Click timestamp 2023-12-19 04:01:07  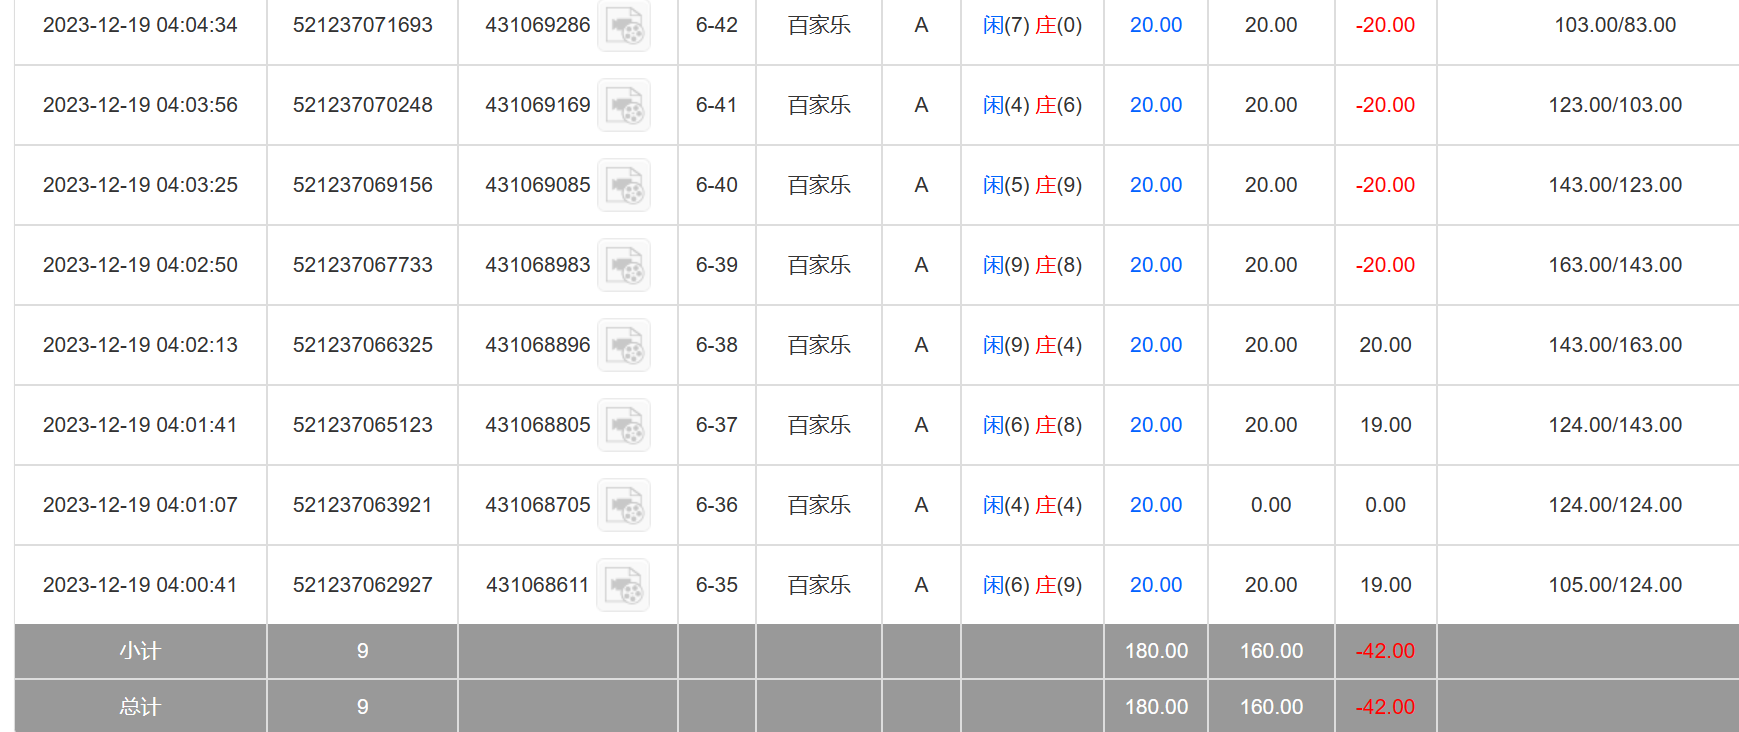click(140, 505)
